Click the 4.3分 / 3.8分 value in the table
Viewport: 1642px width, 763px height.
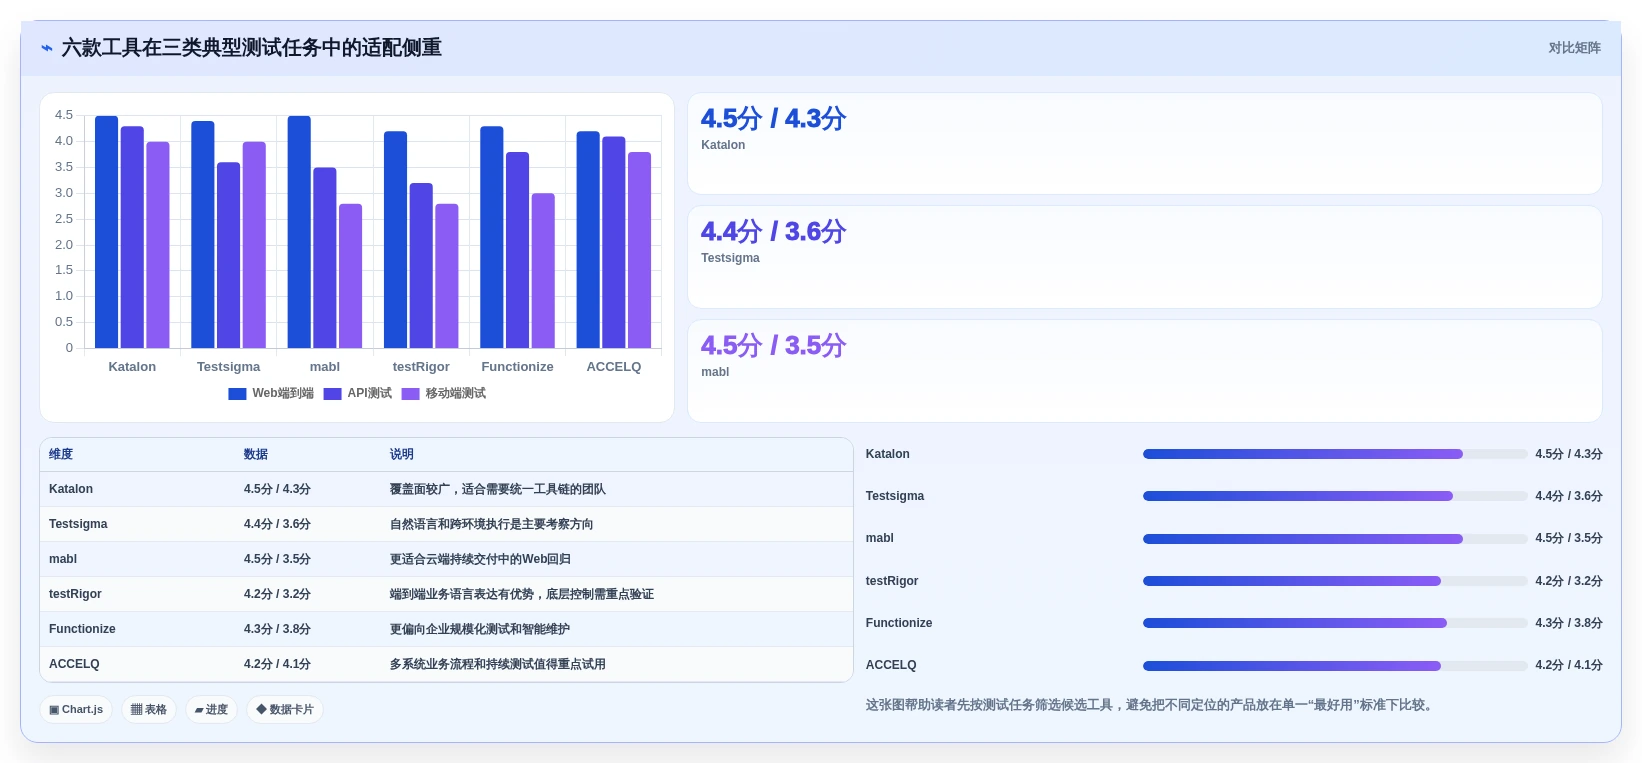click(x=277, y=629)
